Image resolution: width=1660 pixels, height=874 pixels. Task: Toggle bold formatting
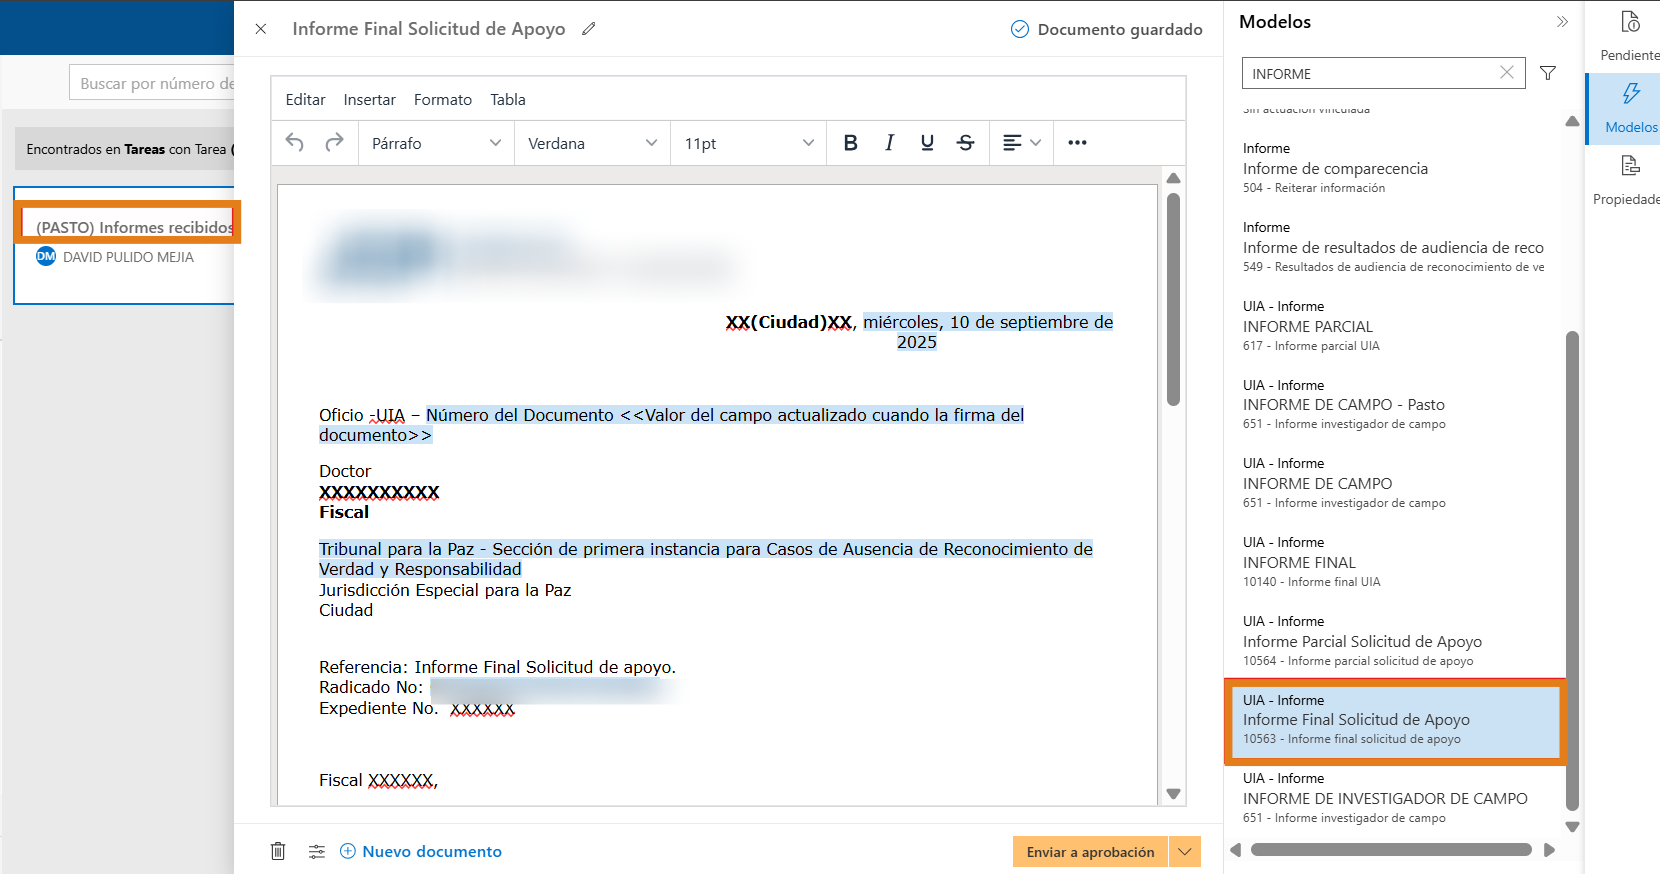[850, 143]
